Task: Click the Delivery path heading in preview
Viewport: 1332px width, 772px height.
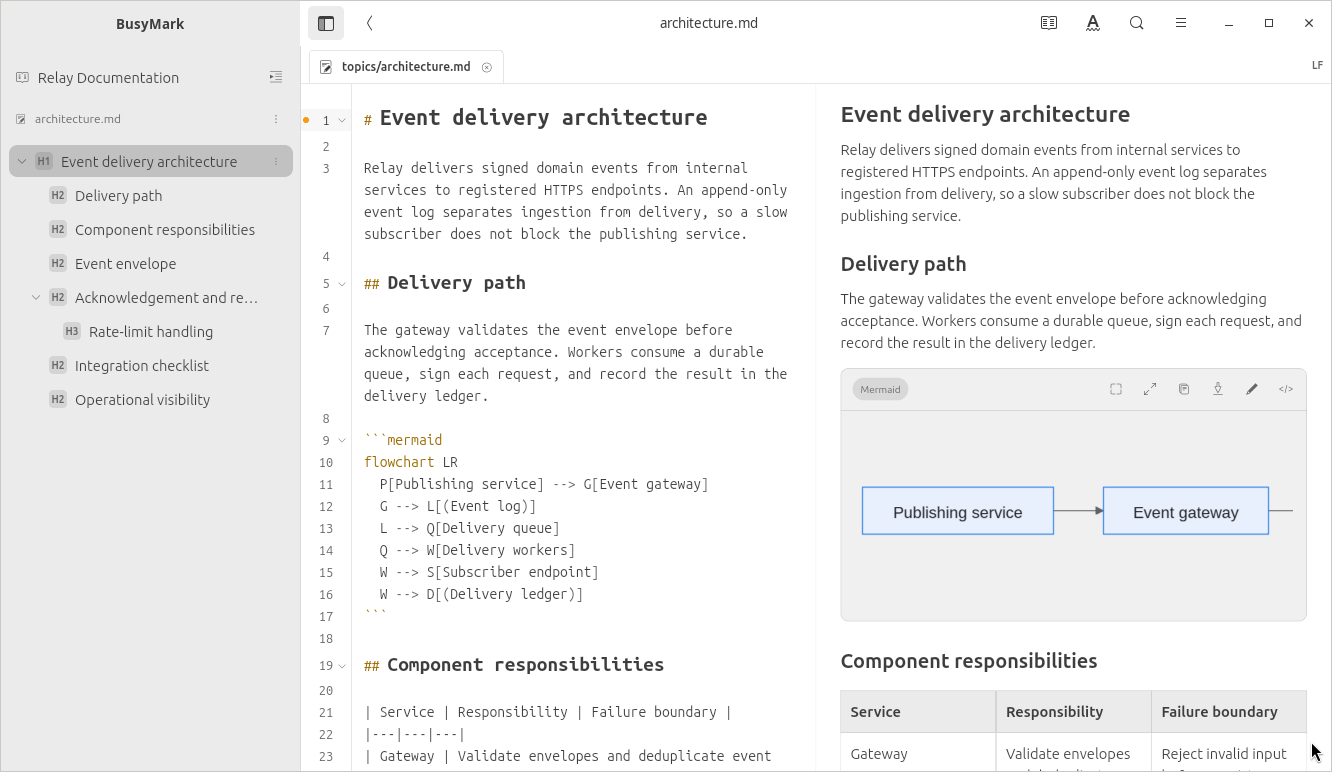Action: pos(903,264)
